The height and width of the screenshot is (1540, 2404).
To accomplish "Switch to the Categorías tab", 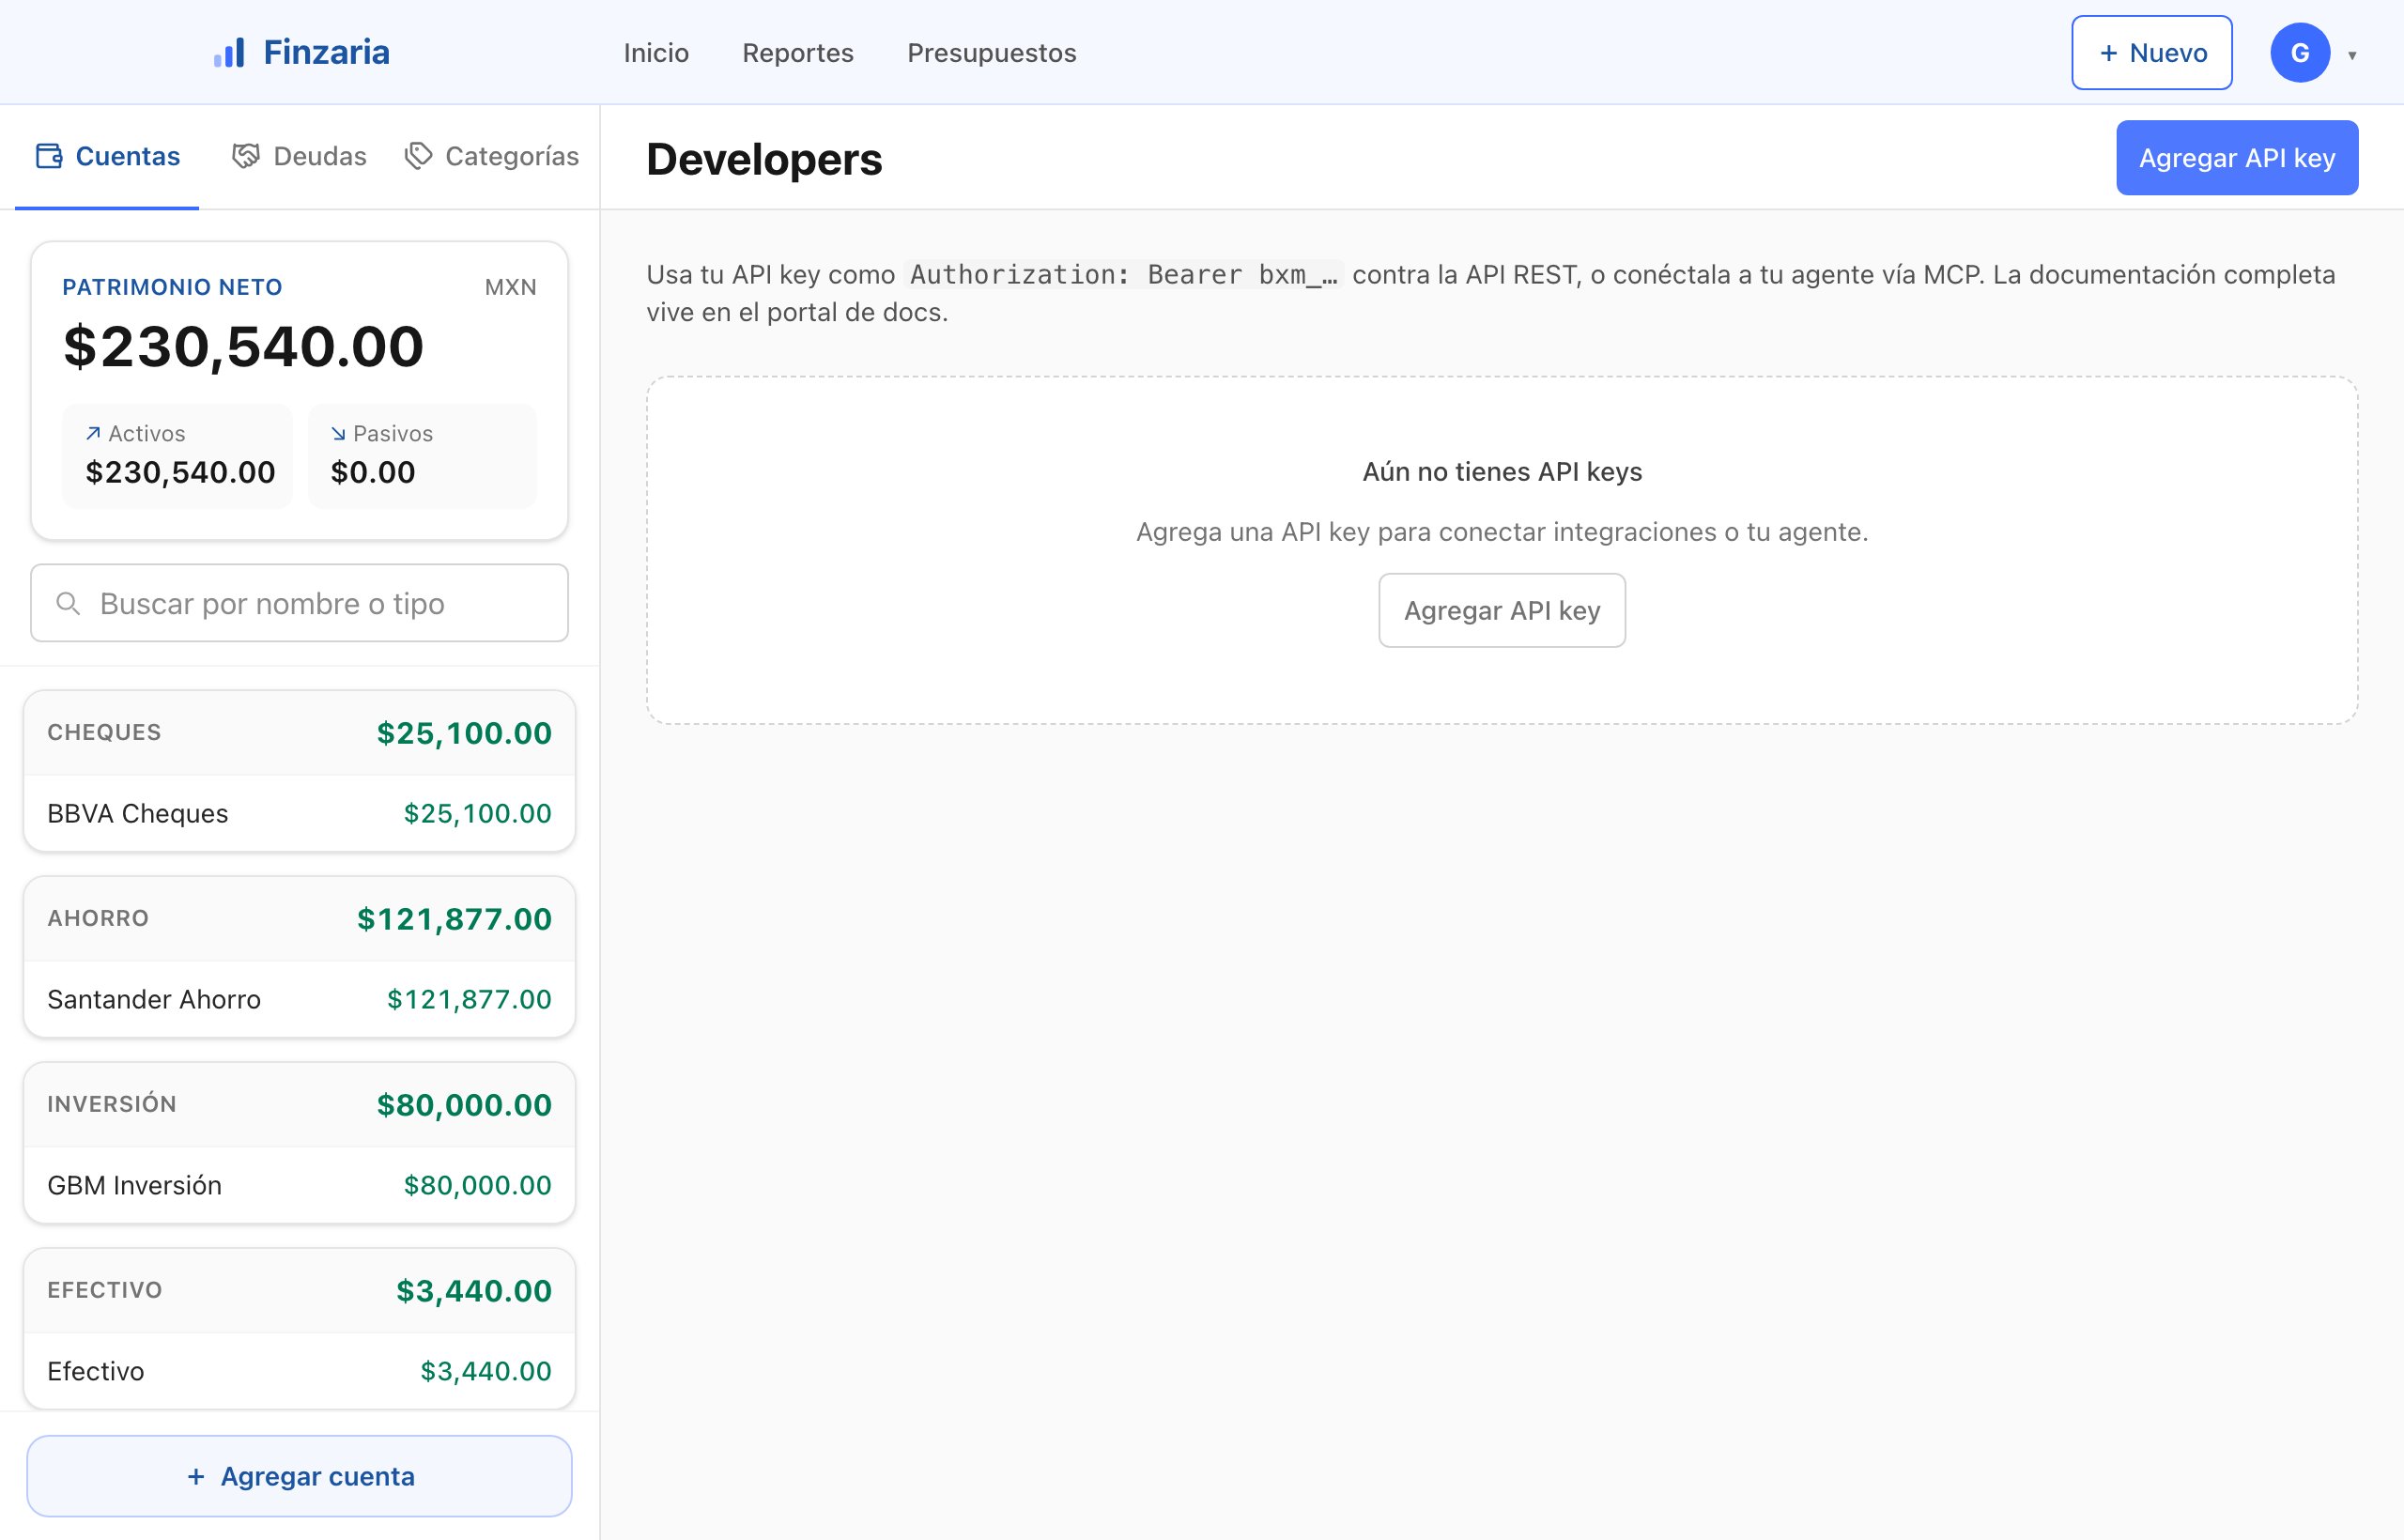I will (x=491, y=156).
